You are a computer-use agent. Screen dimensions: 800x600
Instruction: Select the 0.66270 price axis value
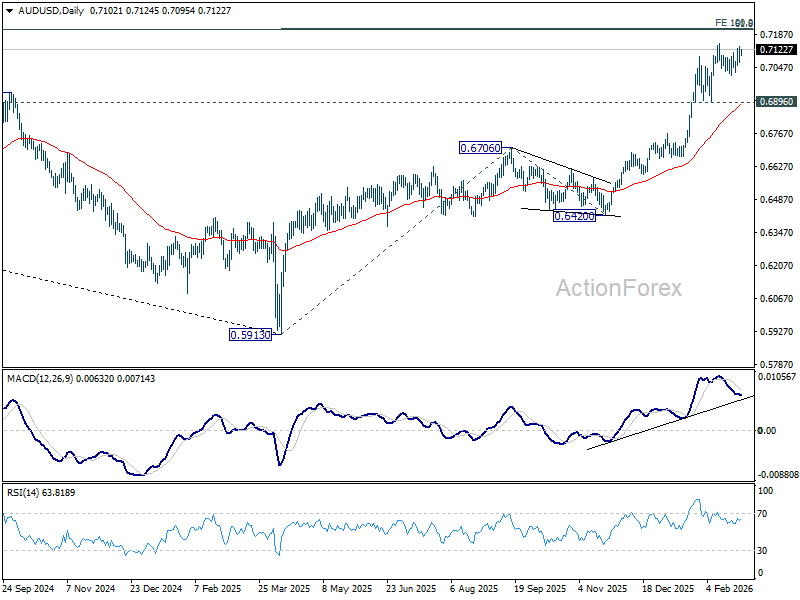click(x=777, y=166)
